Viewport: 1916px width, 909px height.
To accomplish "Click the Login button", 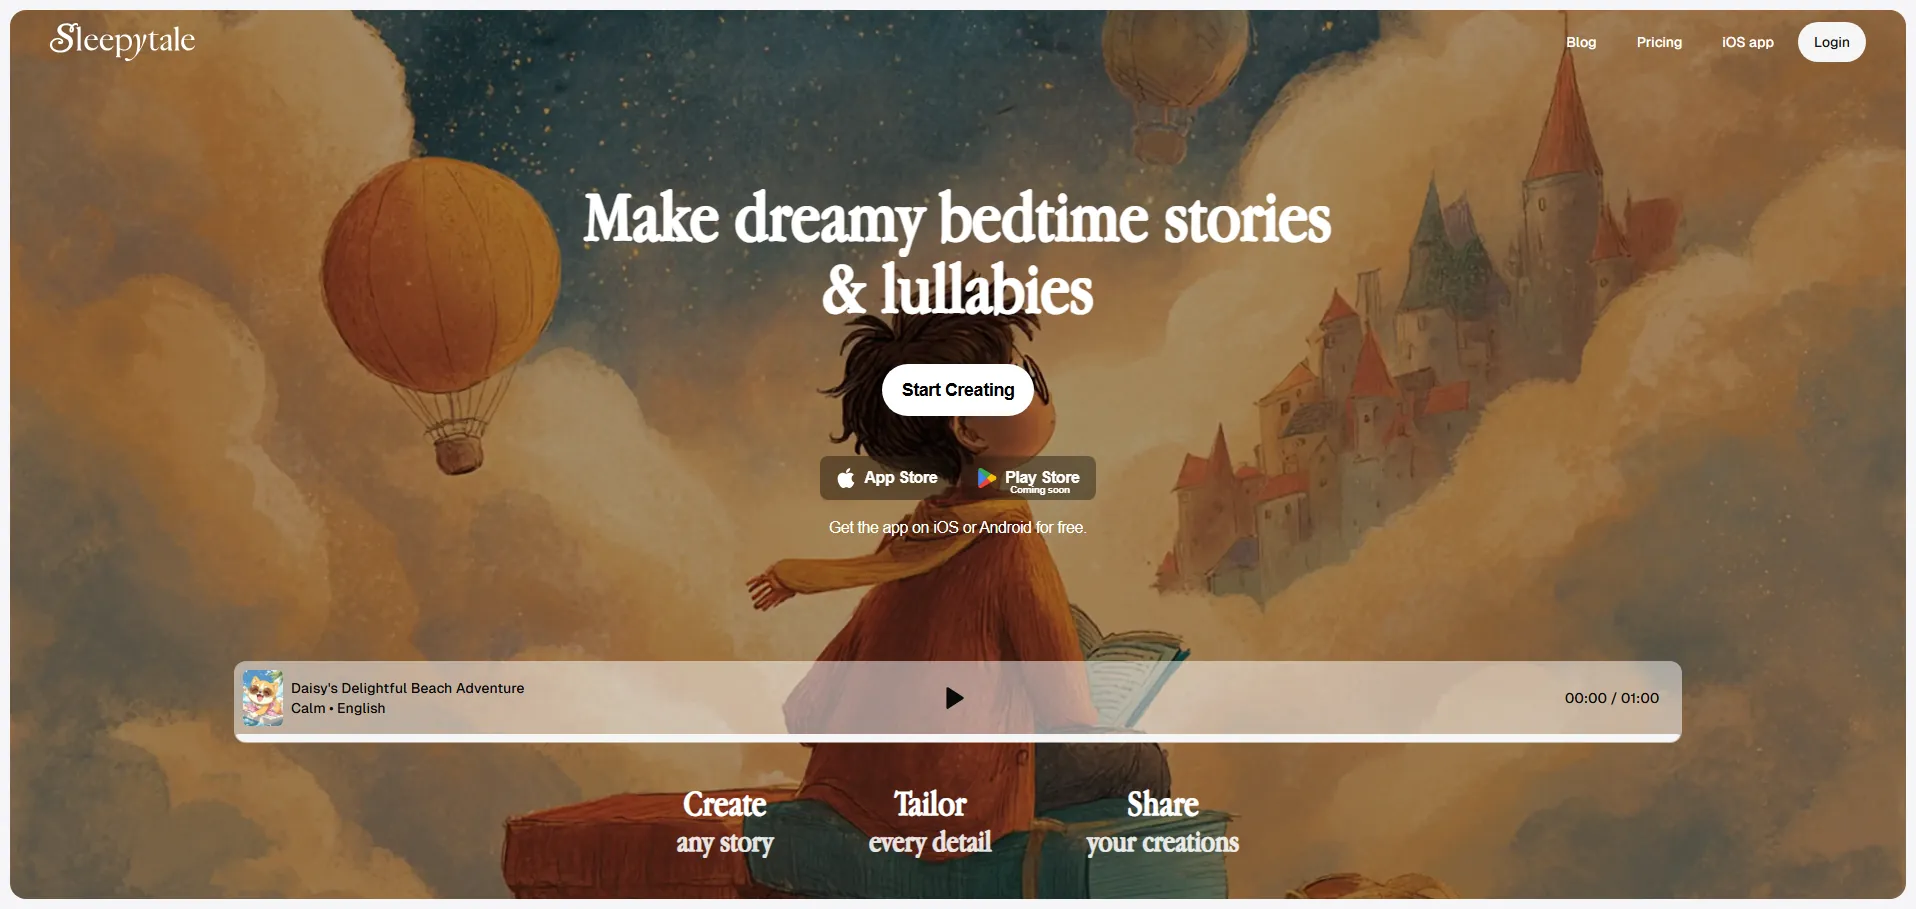I will pyautogui.click(x=1831, y=42).
